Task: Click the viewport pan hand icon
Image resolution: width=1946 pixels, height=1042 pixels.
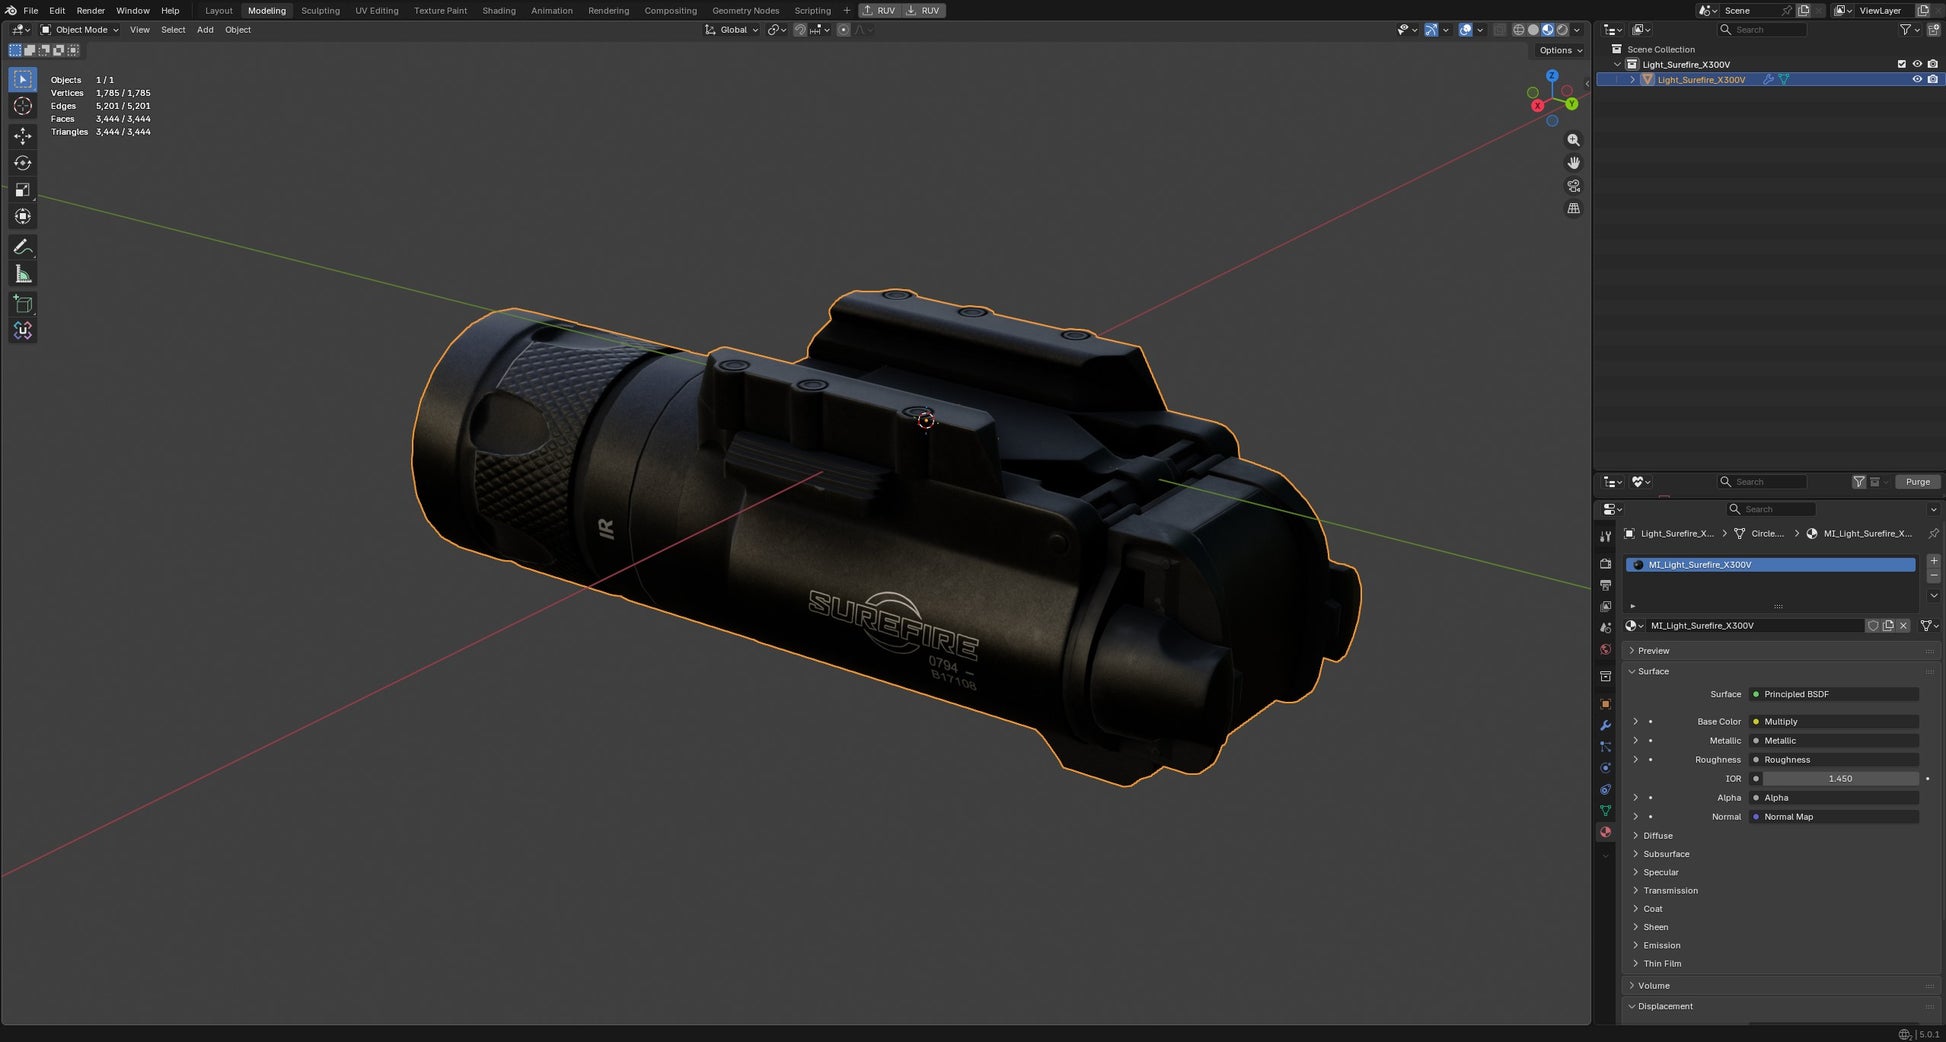Action: click(1573, 163)
